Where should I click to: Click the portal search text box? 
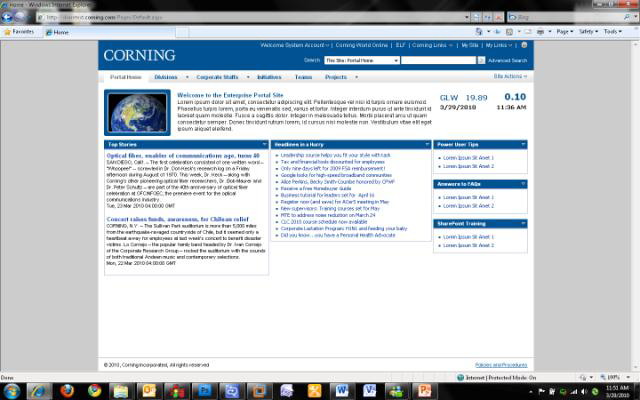pos(438,60)
